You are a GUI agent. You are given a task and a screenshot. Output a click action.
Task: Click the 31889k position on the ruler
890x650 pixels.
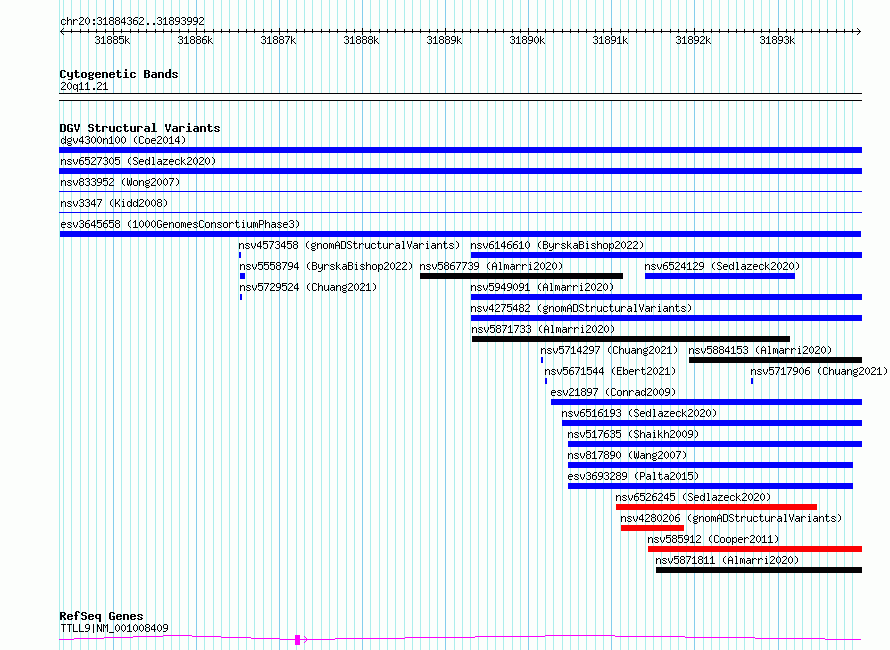pyautogui.click(x=444, y=40)
